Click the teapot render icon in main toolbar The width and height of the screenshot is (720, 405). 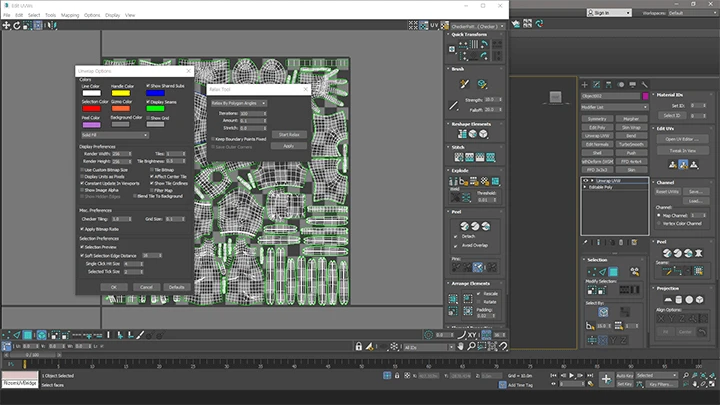(516, 24)
